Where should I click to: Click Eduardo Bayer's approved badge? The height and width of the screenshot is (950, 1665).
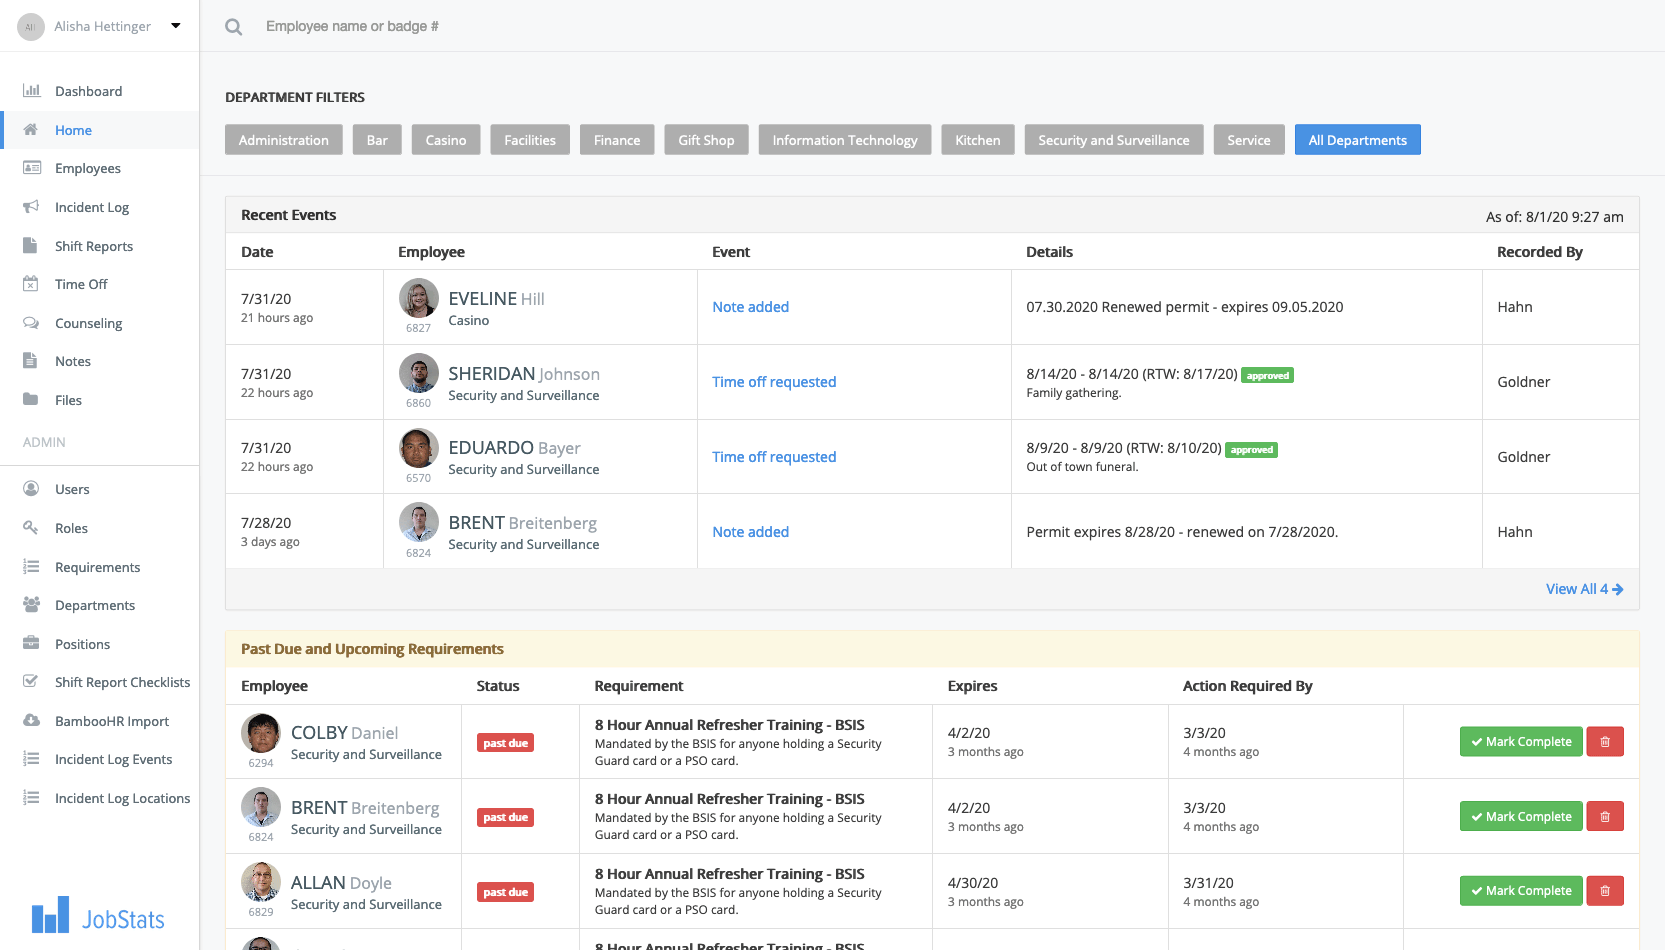(1251, 450)
